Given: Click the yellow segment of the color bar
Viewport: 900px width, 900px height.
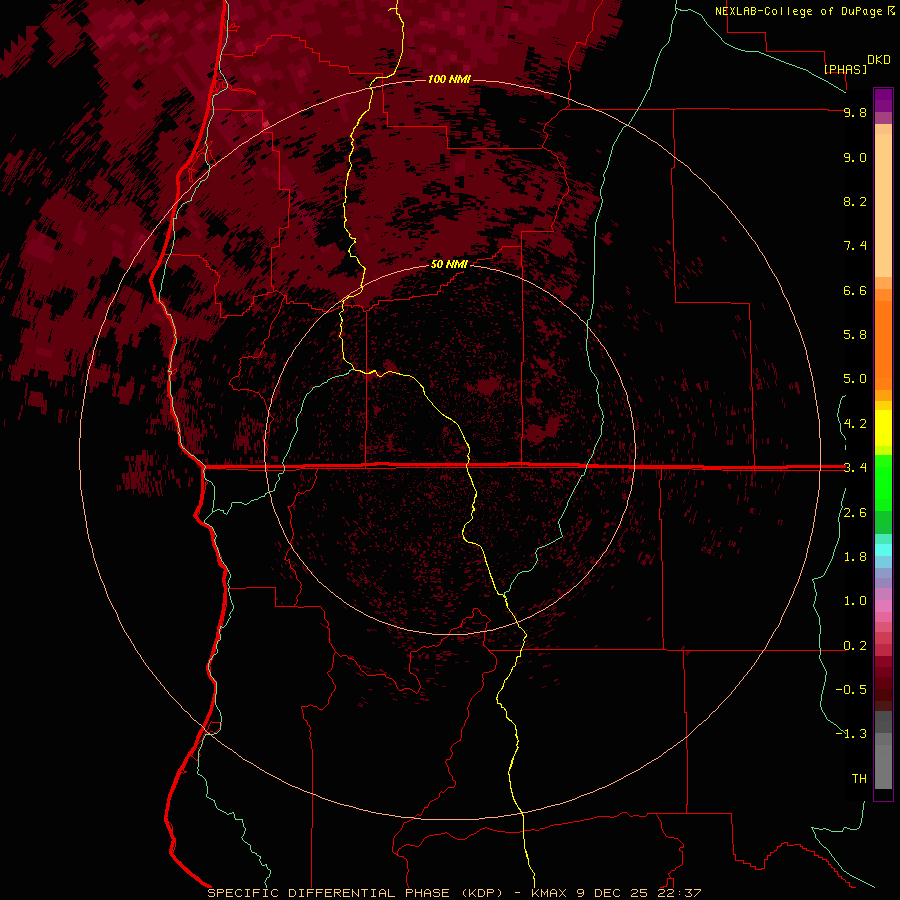Looking at the screenshot, I should click(x=883, y=428).
